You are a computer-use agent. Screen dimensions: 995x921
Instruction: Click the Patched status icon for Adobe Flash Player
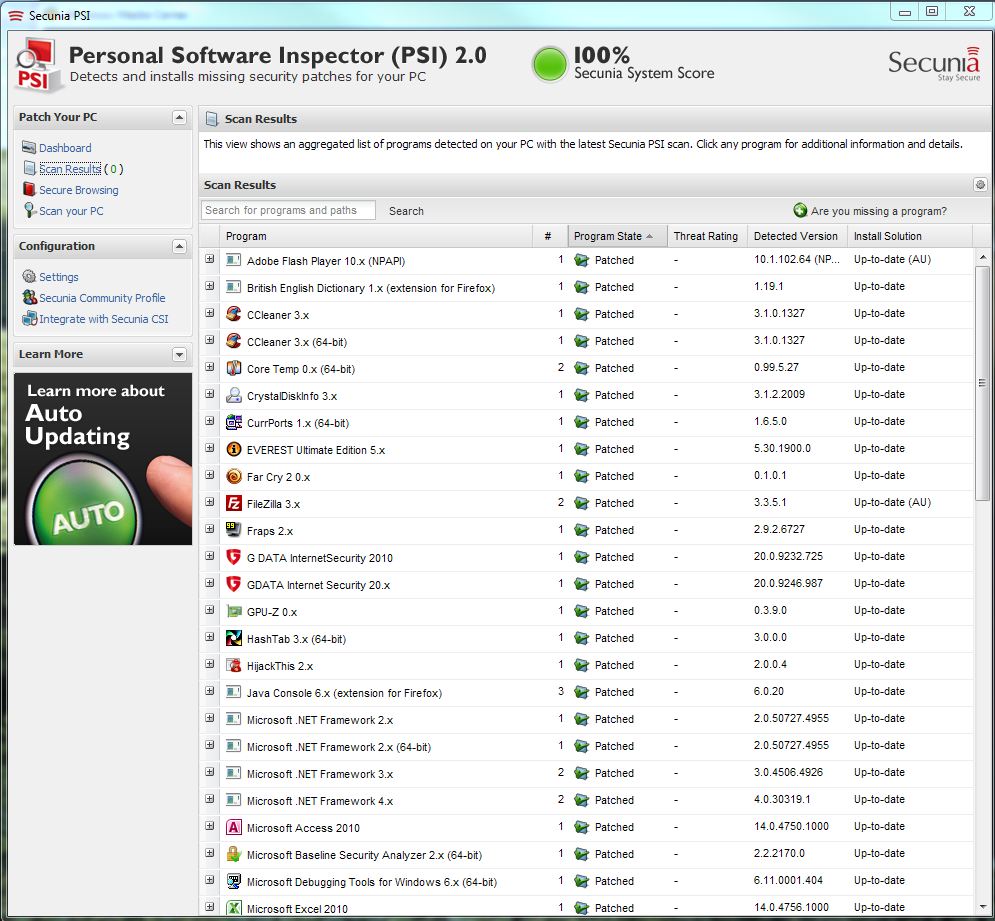click(581, 260)
